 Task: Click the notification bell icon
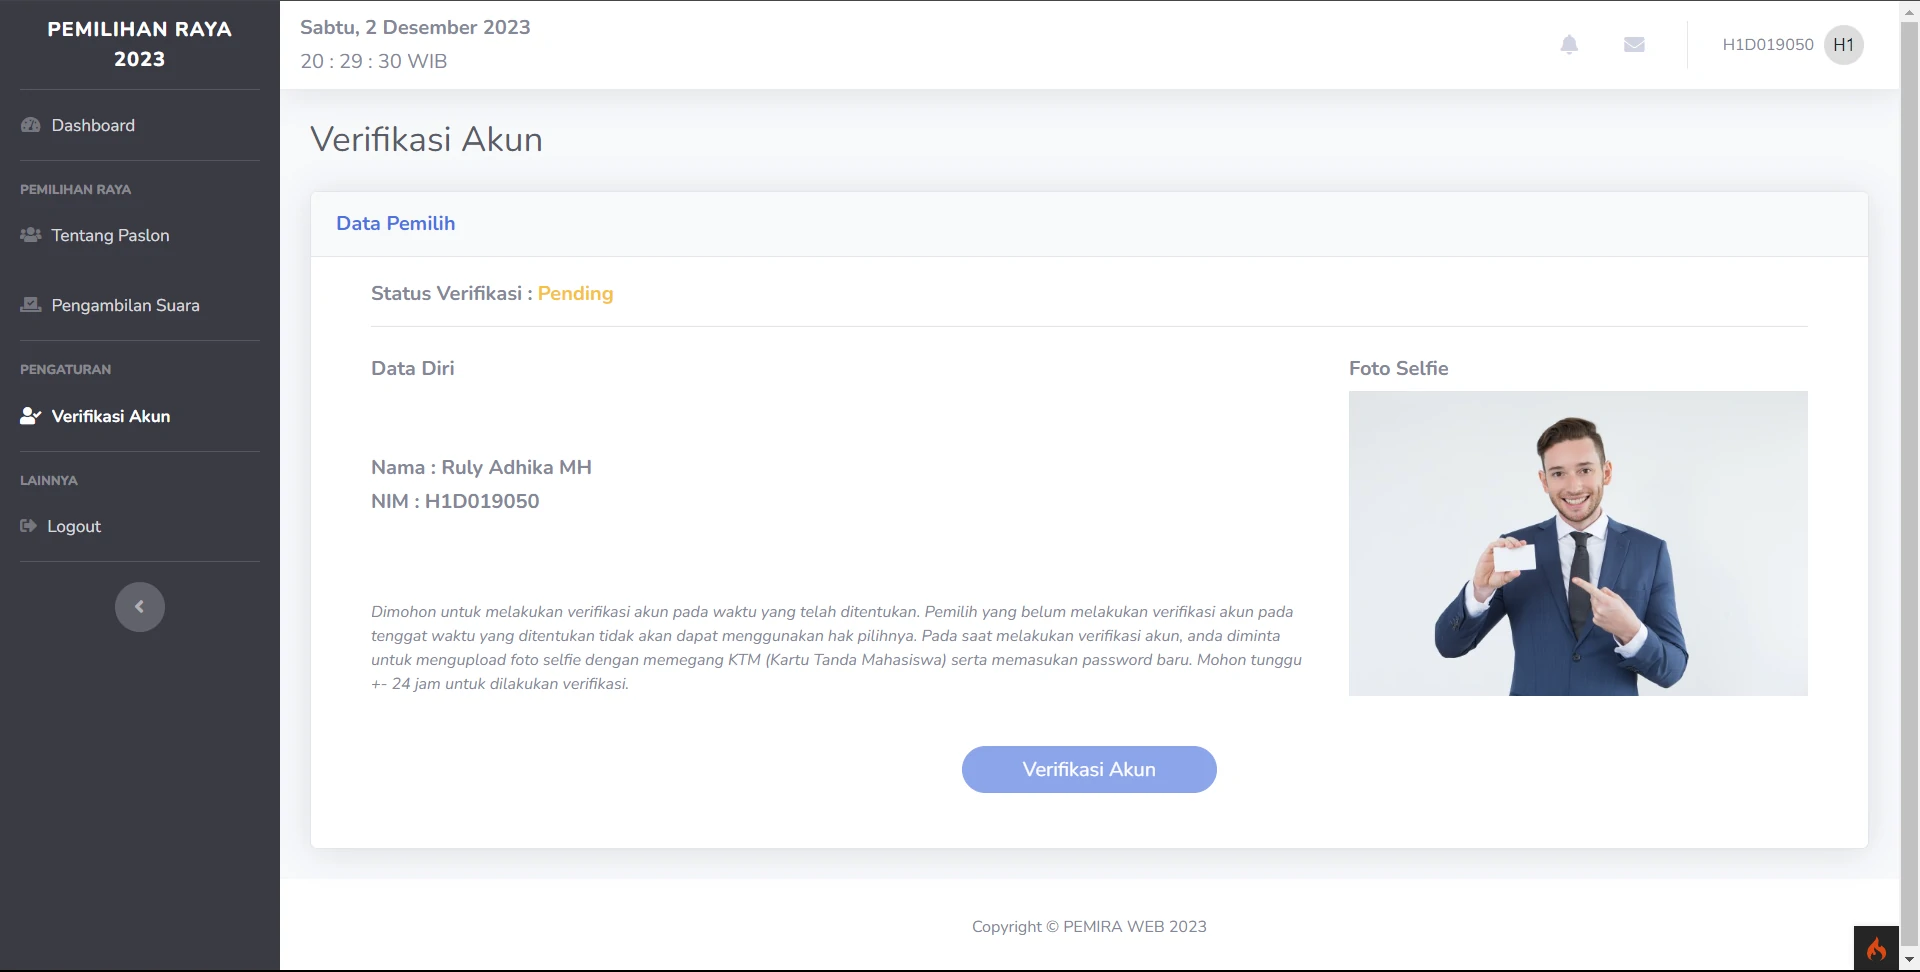(x=1569, y=45)
